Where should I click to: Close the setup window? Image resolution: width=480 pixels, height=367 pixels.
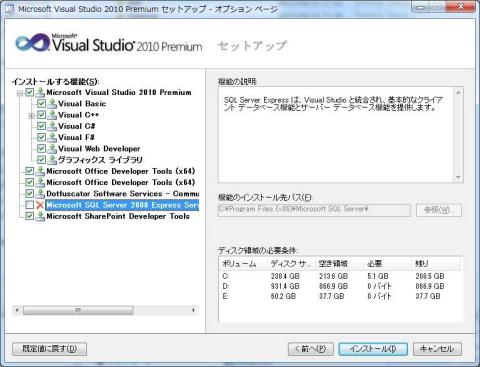click(x=461, y=7)
